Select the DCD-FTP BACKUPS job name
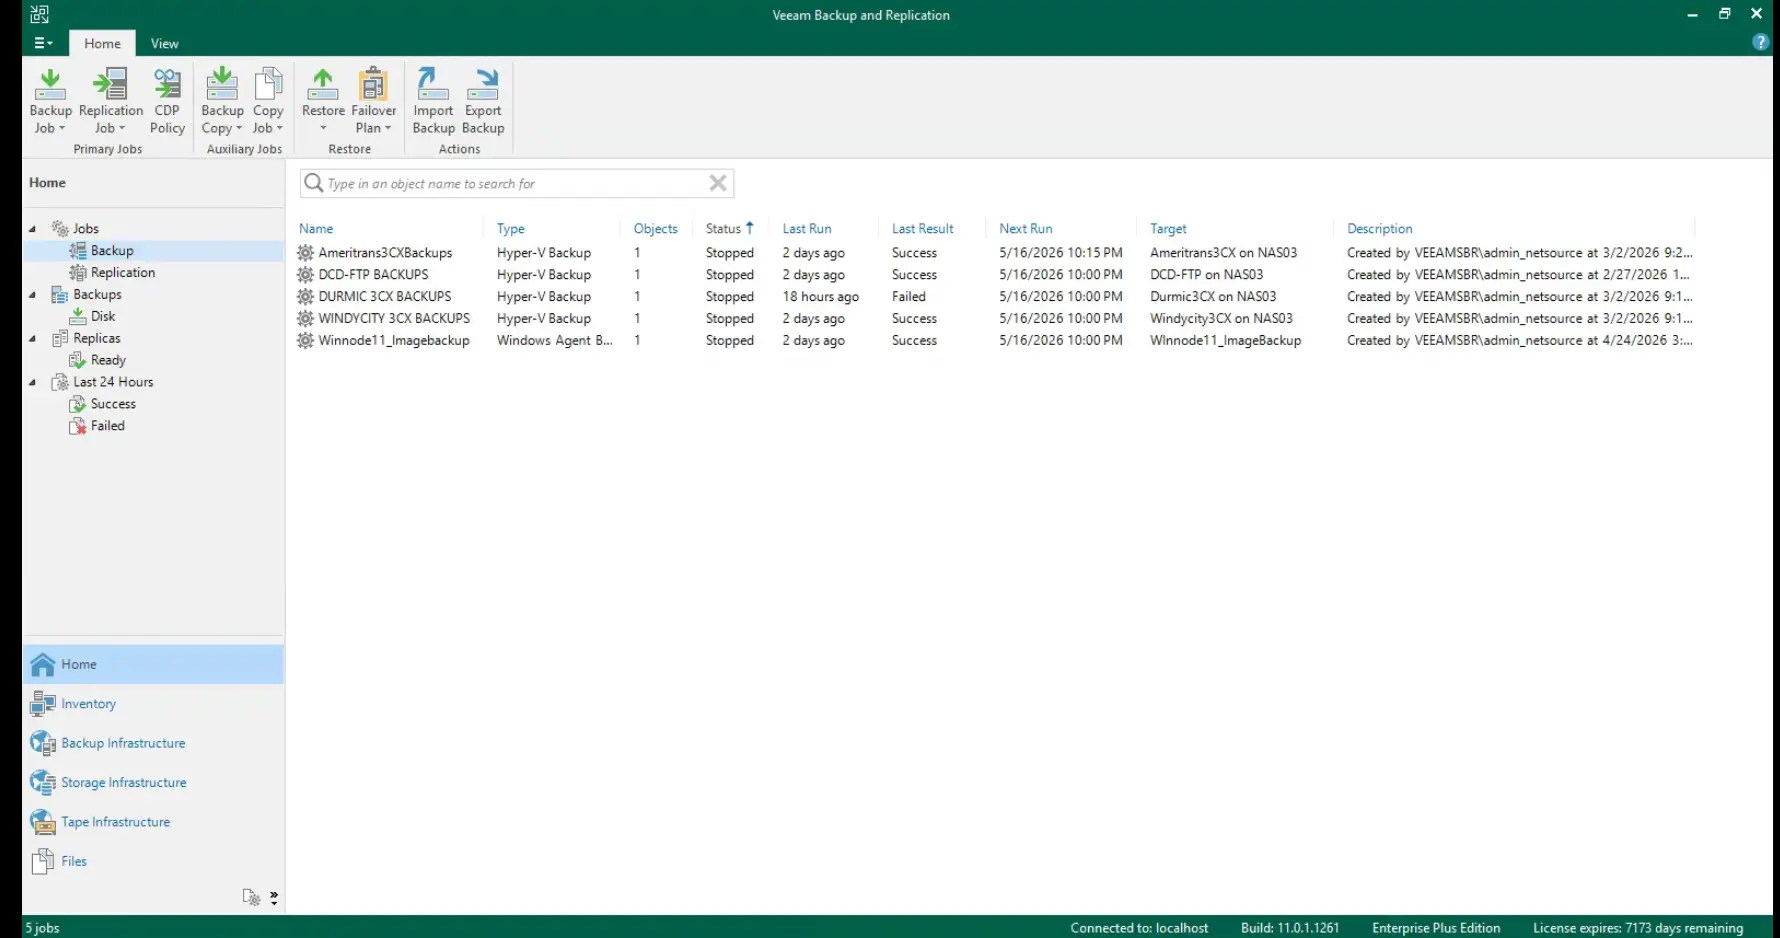Viewport: 1780px width, 938px height. click(x=373, y=275)
